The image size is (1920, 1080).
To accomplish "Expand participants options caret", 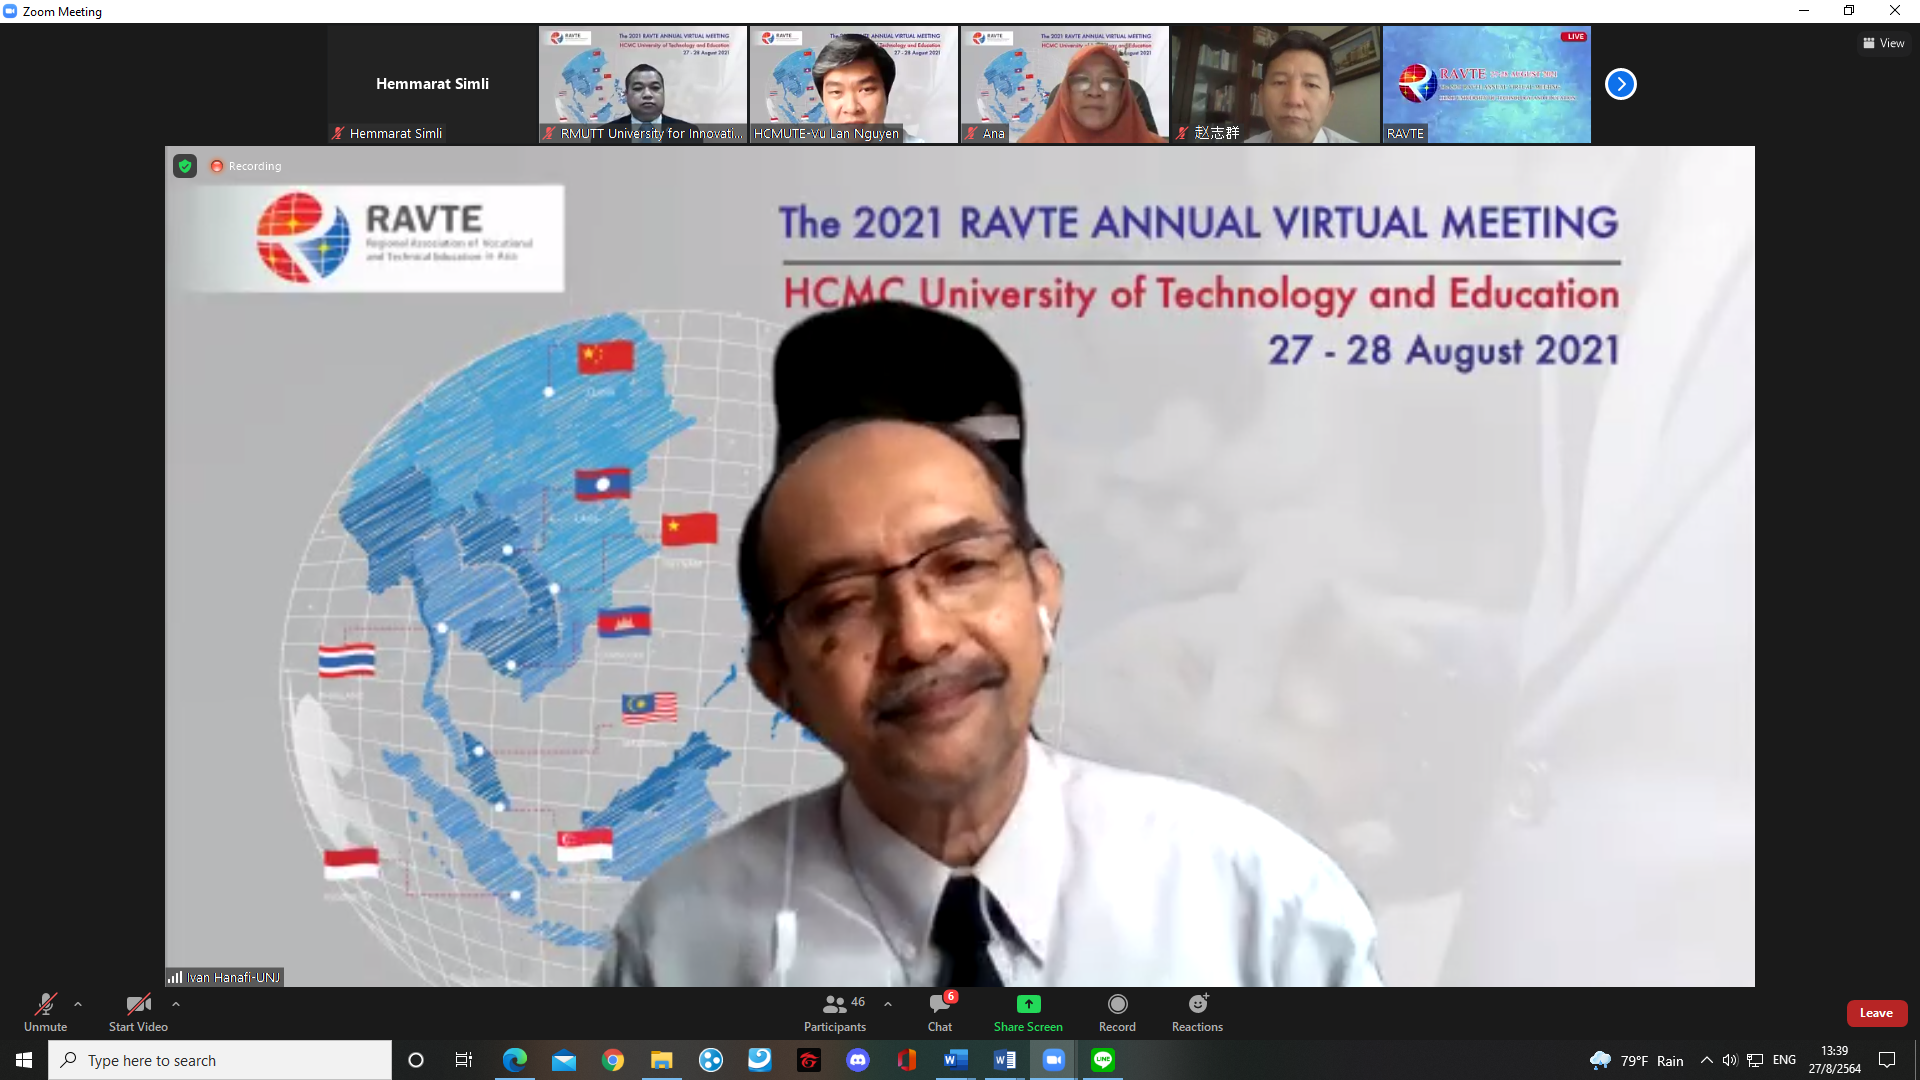I will coord(888,1004).
